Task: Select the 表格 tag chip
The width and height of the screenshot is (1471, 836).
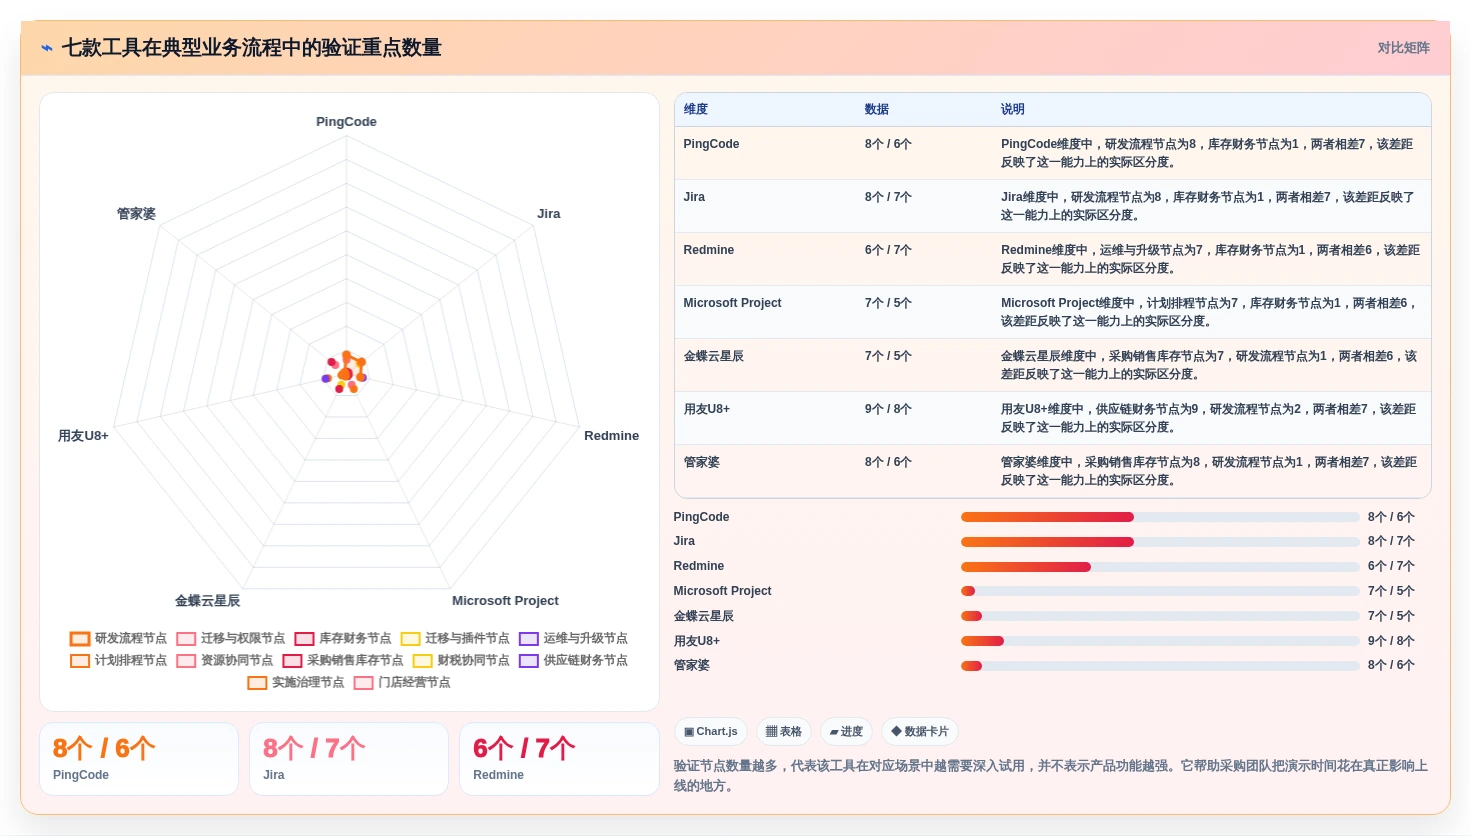Action: point(784,732)
